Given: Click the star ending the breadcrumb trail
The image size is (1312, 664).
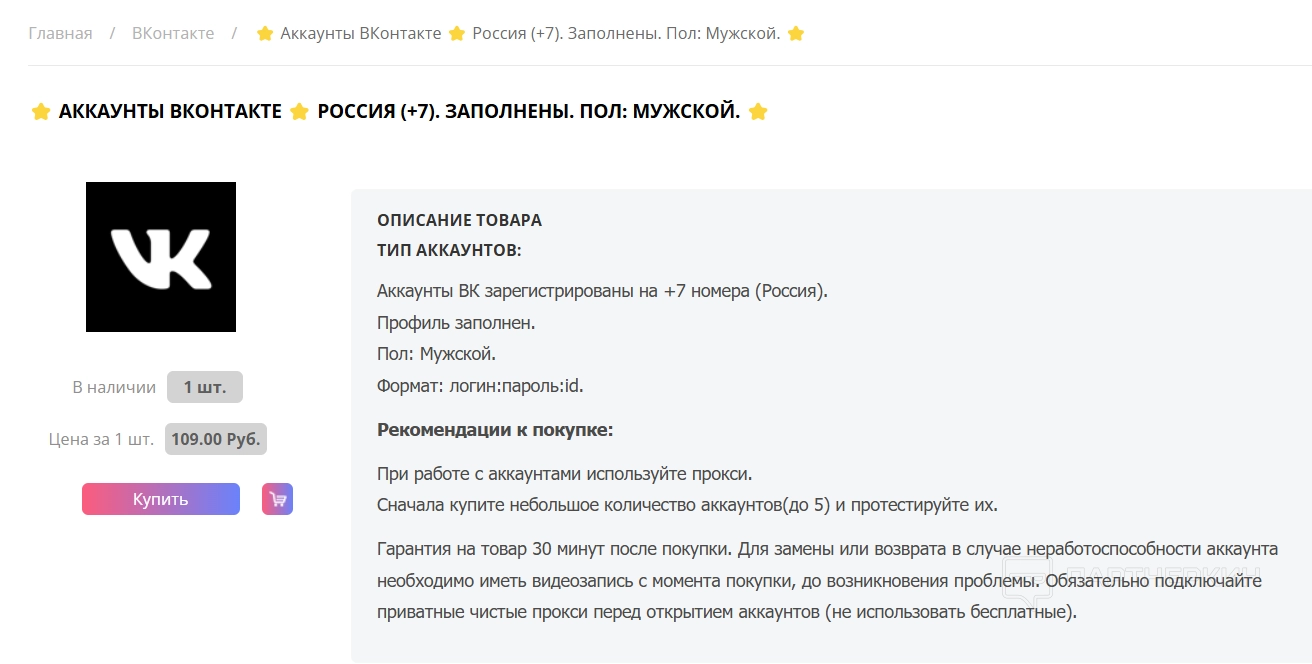Looking at the screenshot, I should click(796, 34).
